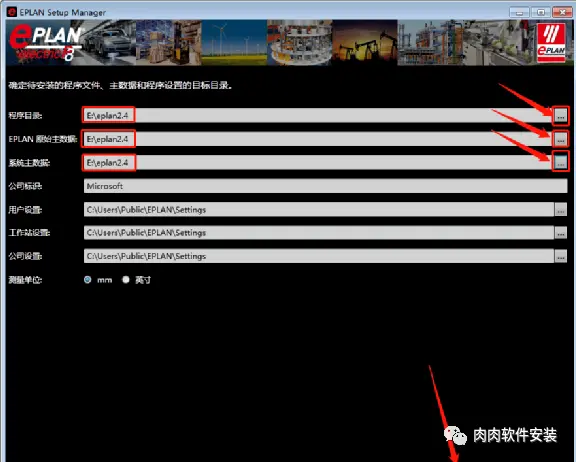The height and width of the screenshot is (462, 576).
Task: Minimize the EPLAN Setup Manager window
Action: (519, 12)
